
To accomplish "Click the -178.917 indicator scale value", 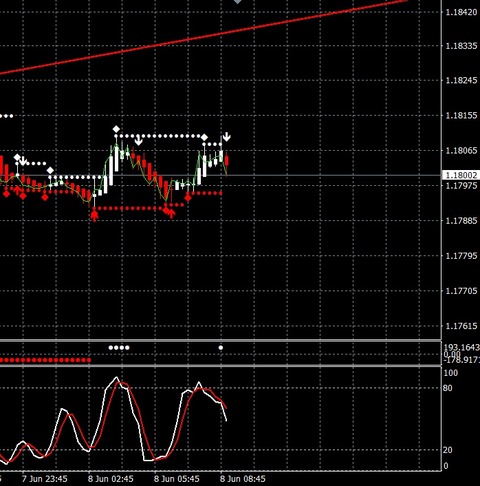I will [x=462, y=360].
